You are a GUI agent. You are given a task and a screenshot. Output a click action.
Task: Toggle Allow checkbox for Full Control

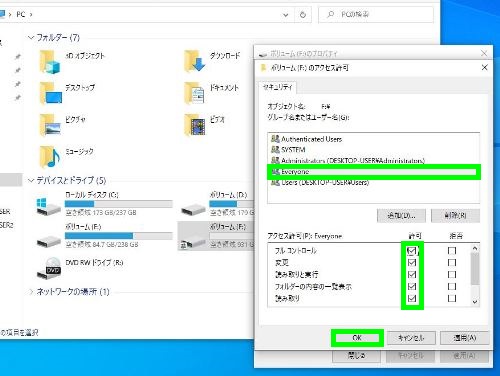click(x=412, y=250)
